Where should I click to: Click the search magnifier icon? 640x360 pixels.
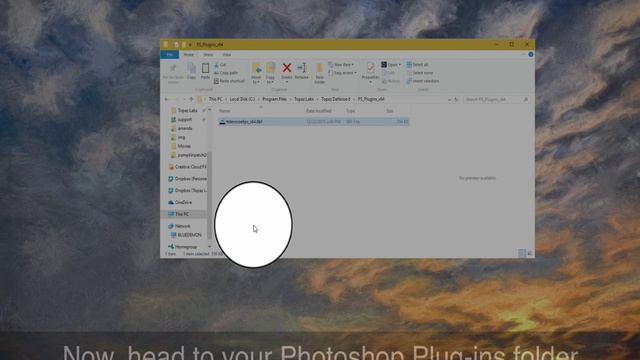pyautogui.click(x=526, y=99)
